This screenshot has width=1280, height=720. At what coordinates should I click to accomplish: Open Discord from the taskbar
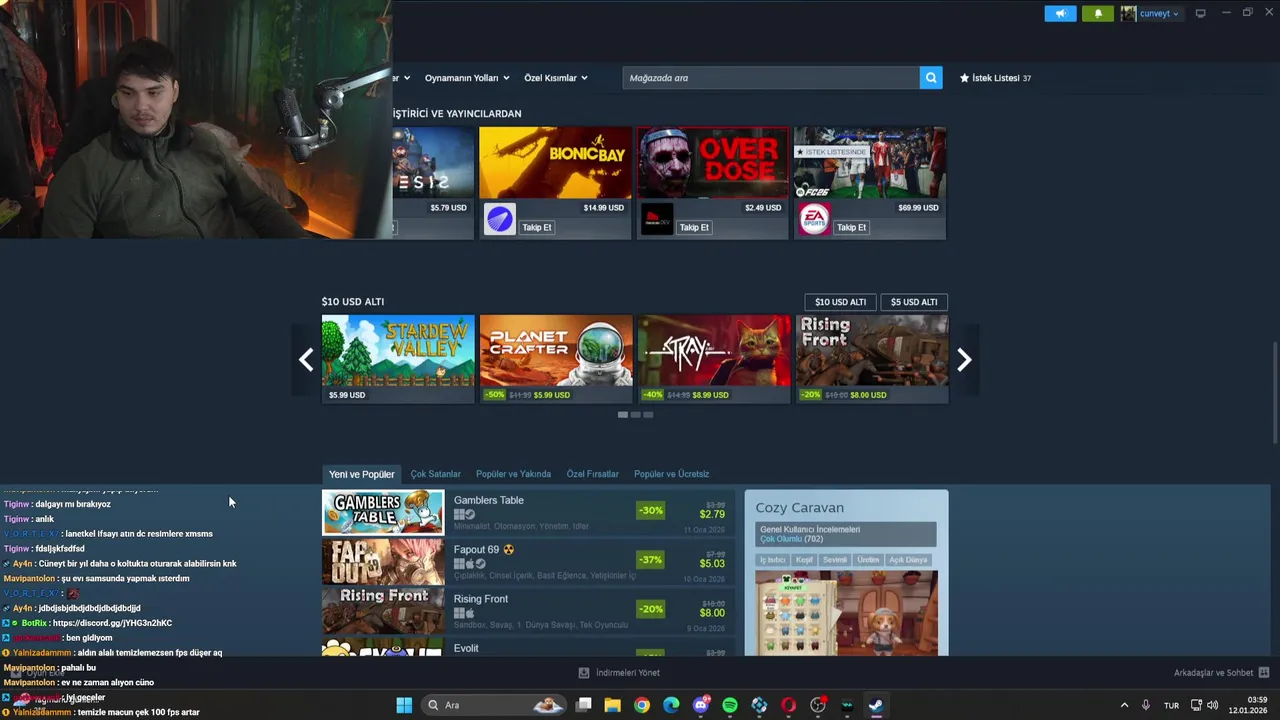(701, 705)
